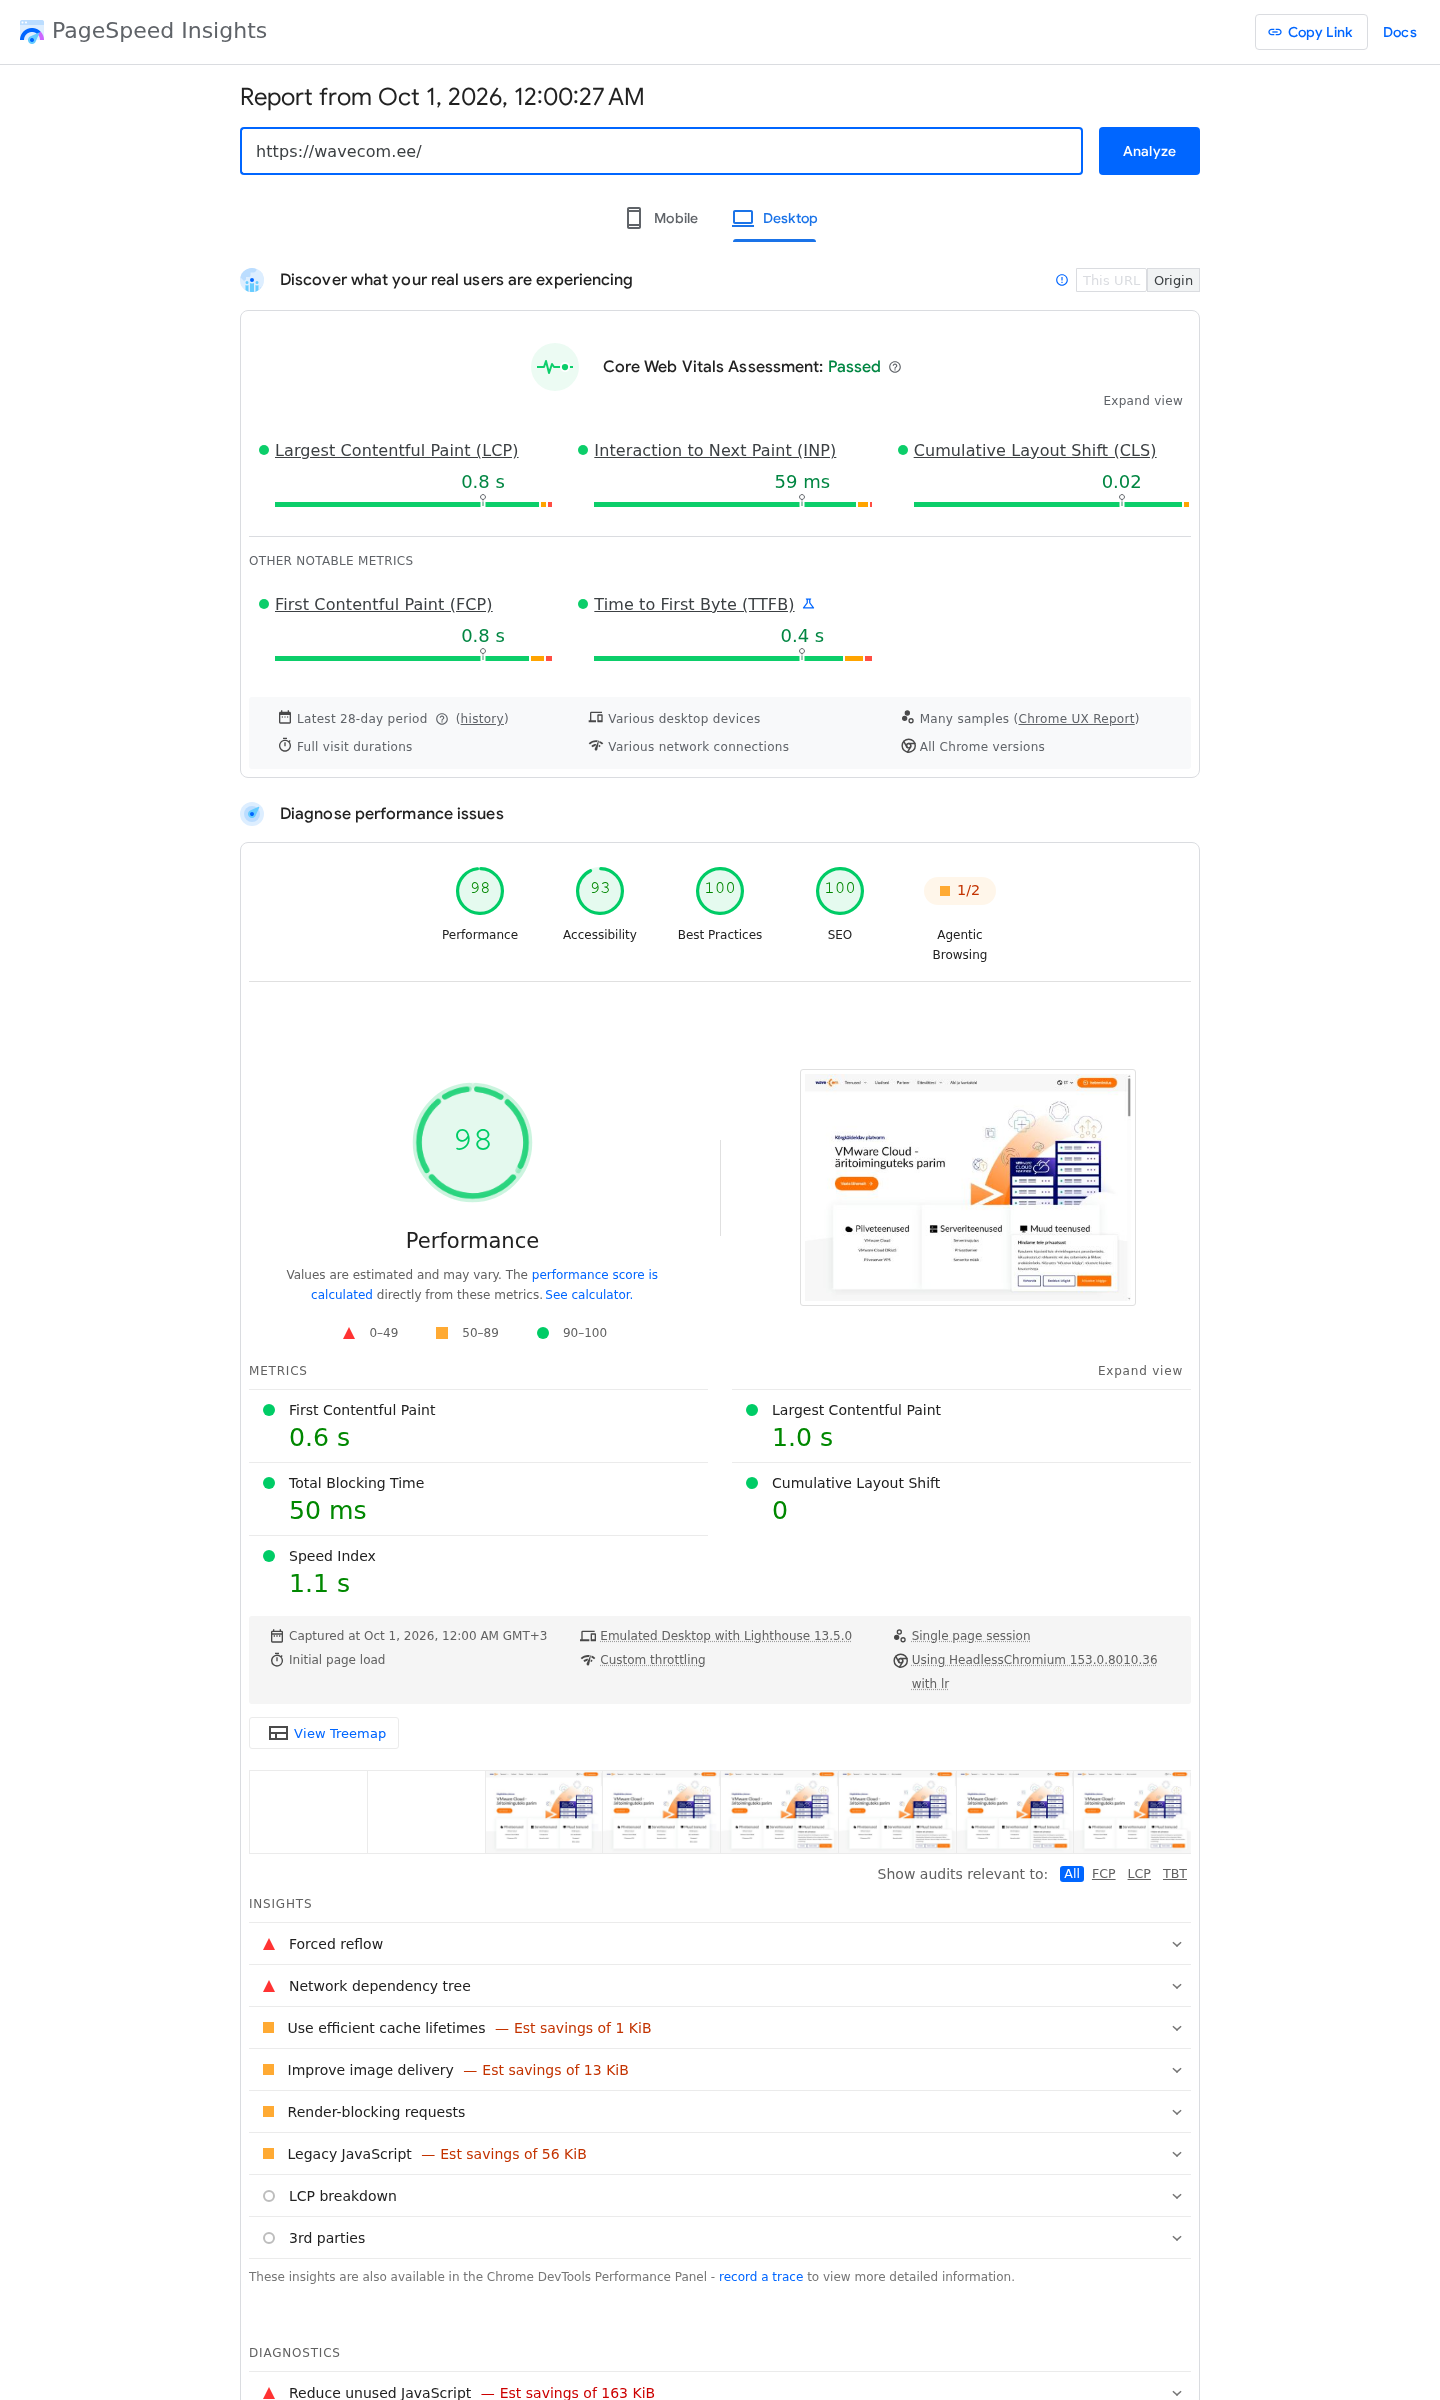Open the See calculator link

(588, 1295)
